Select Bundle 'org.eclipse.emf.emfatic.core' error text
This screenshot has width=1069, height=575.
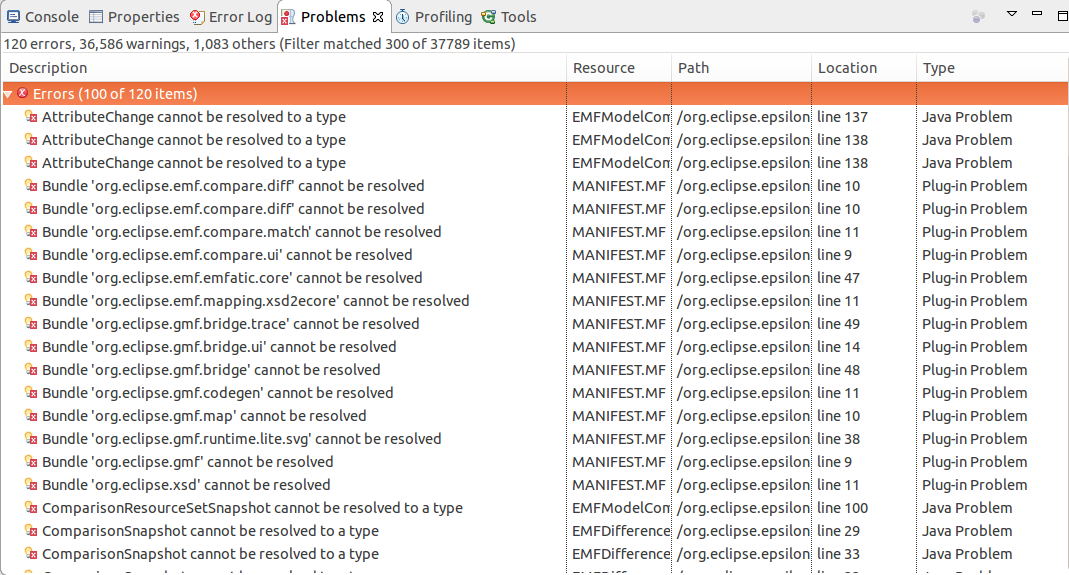(232, 278)
